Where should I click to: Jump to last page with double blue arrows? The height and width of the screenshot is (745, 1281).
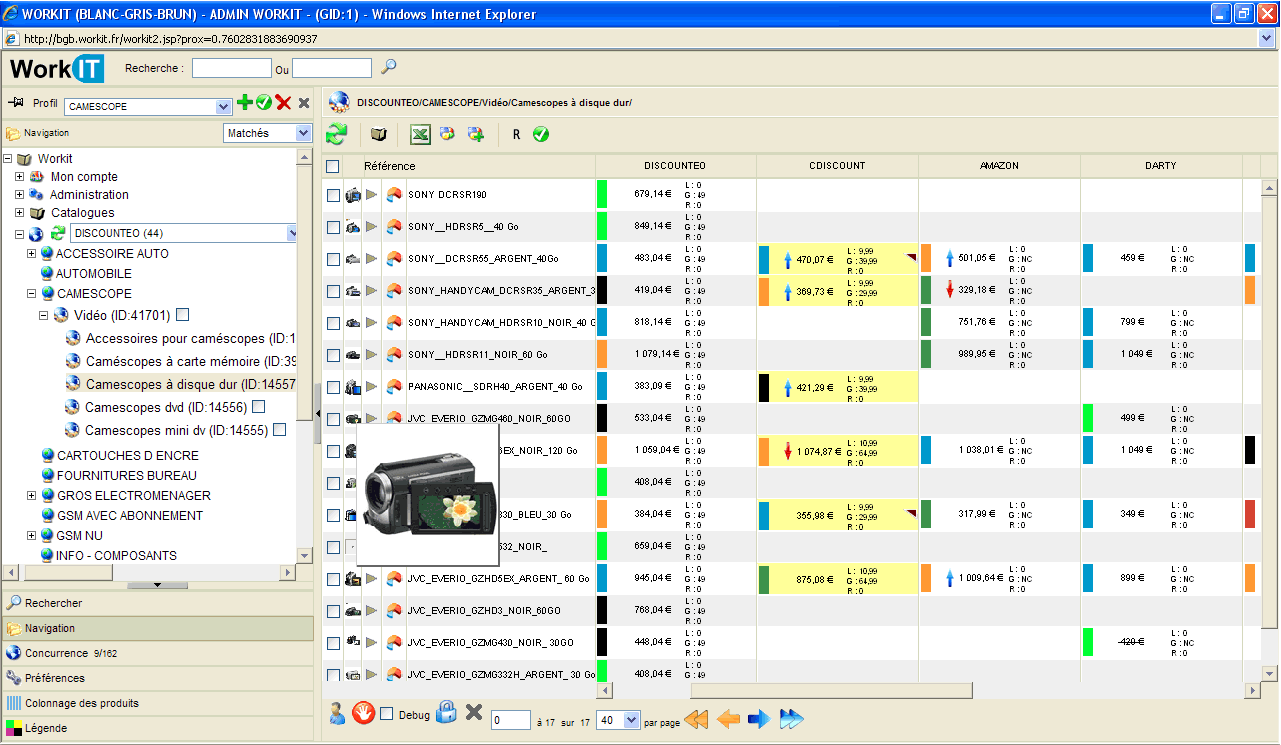[792, 719]
